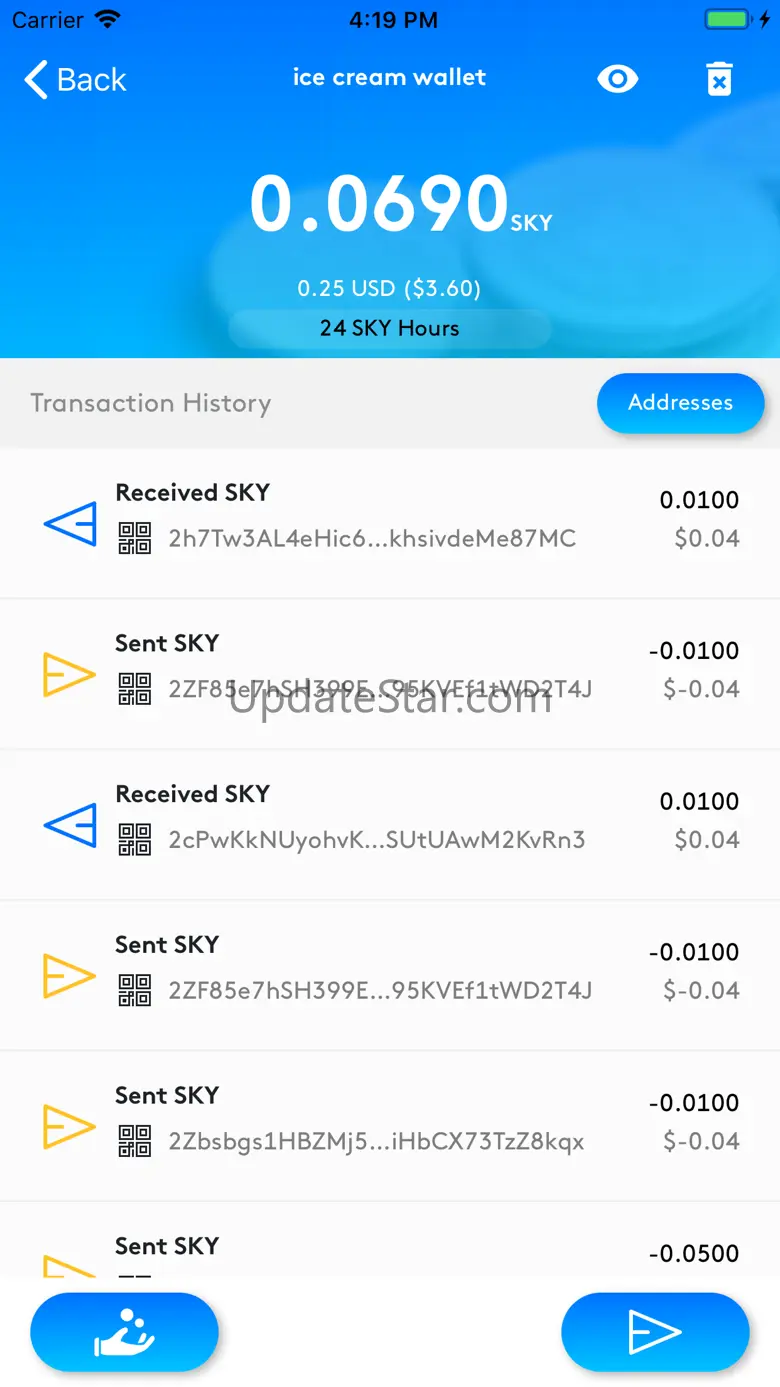Tap the receive hand-coins button
This screenshot has height=1387, width=780.
(124, 1332)
